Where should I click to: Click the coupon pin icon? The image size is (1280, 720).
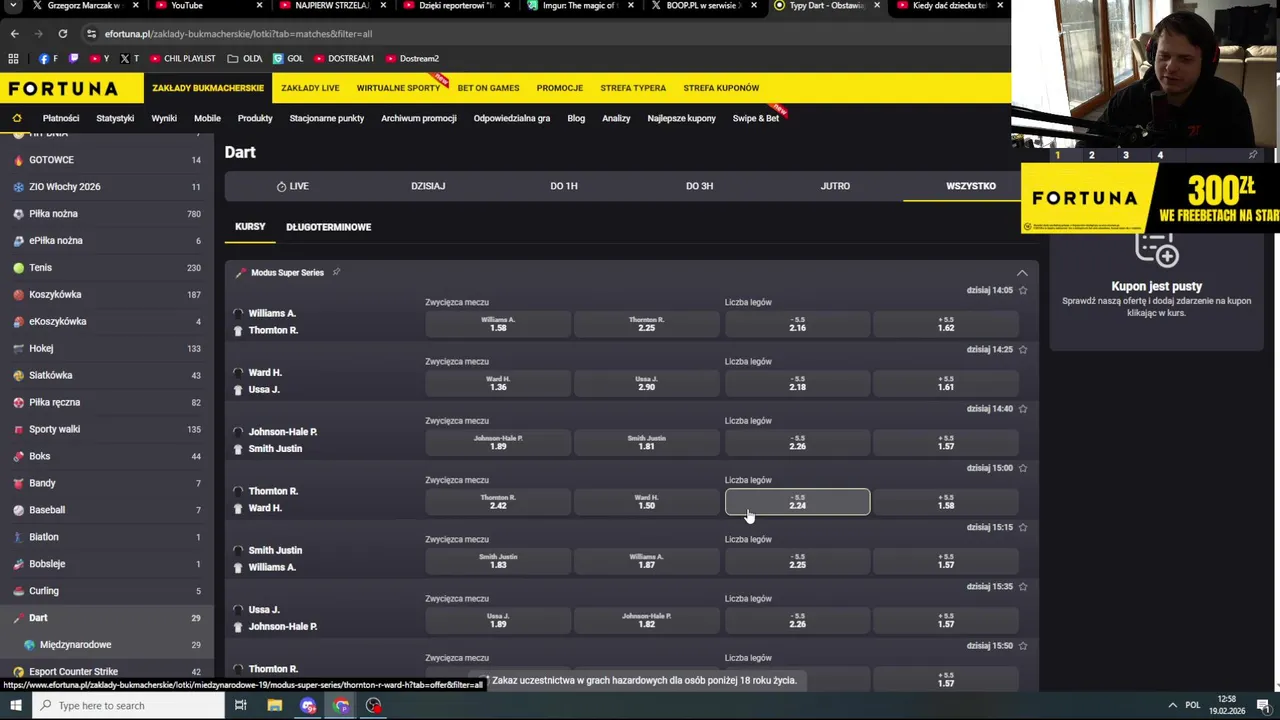pos(1252,155)
